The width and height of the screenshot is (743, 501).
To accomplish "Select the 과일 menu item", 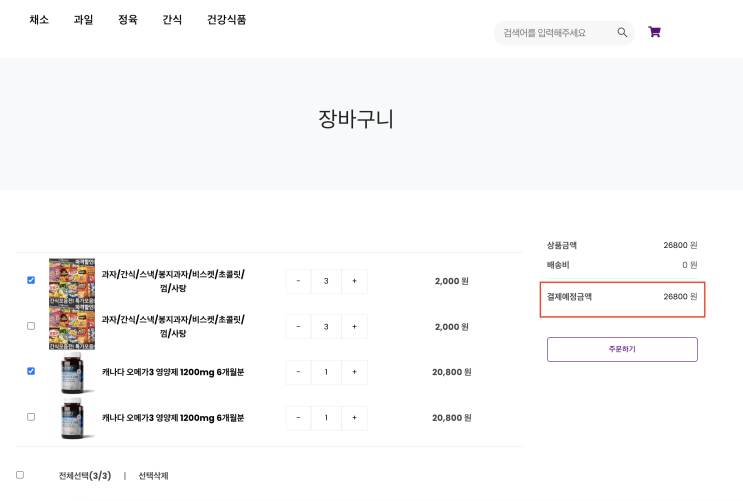I will (83, 20).
